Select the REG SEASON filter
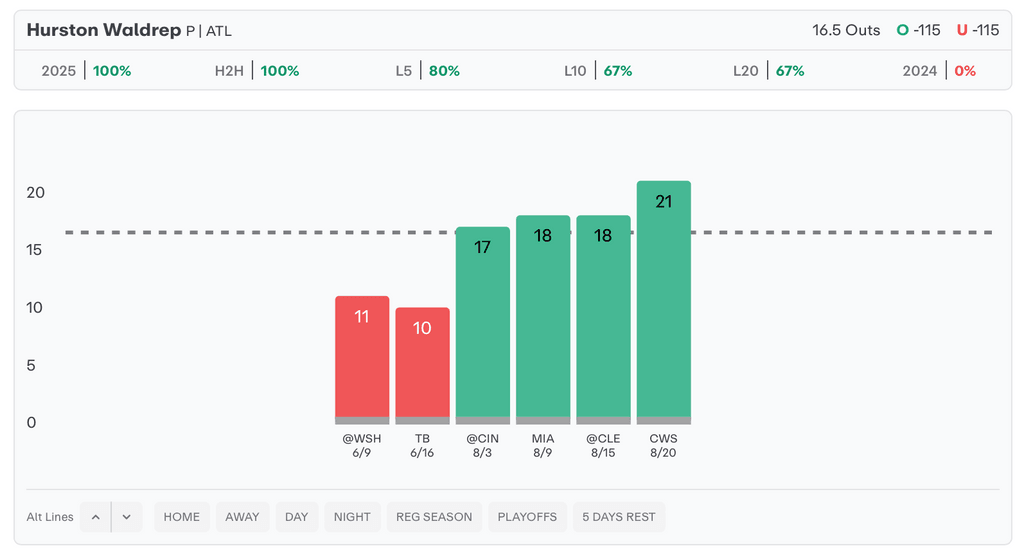The width and height of the screenshot is (1024, 560). (x=434, y=517)
